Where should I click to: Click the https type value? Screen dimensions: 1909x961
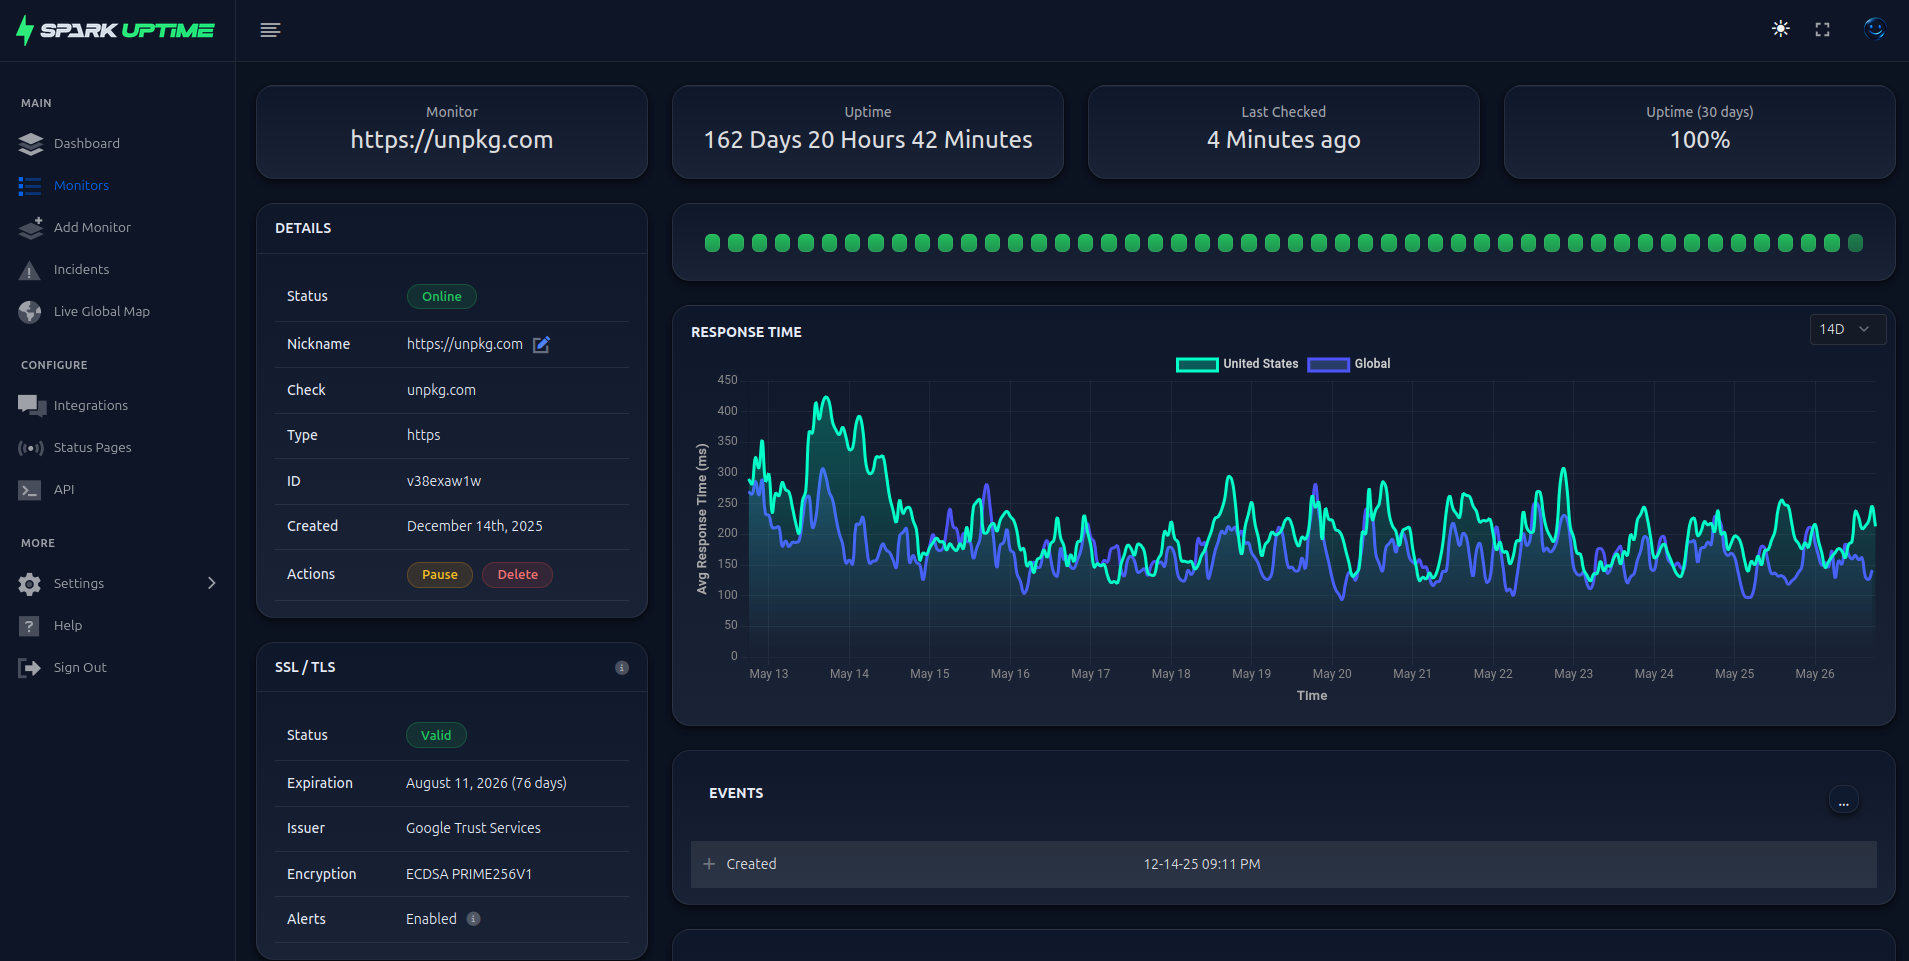tap(423, 435)
